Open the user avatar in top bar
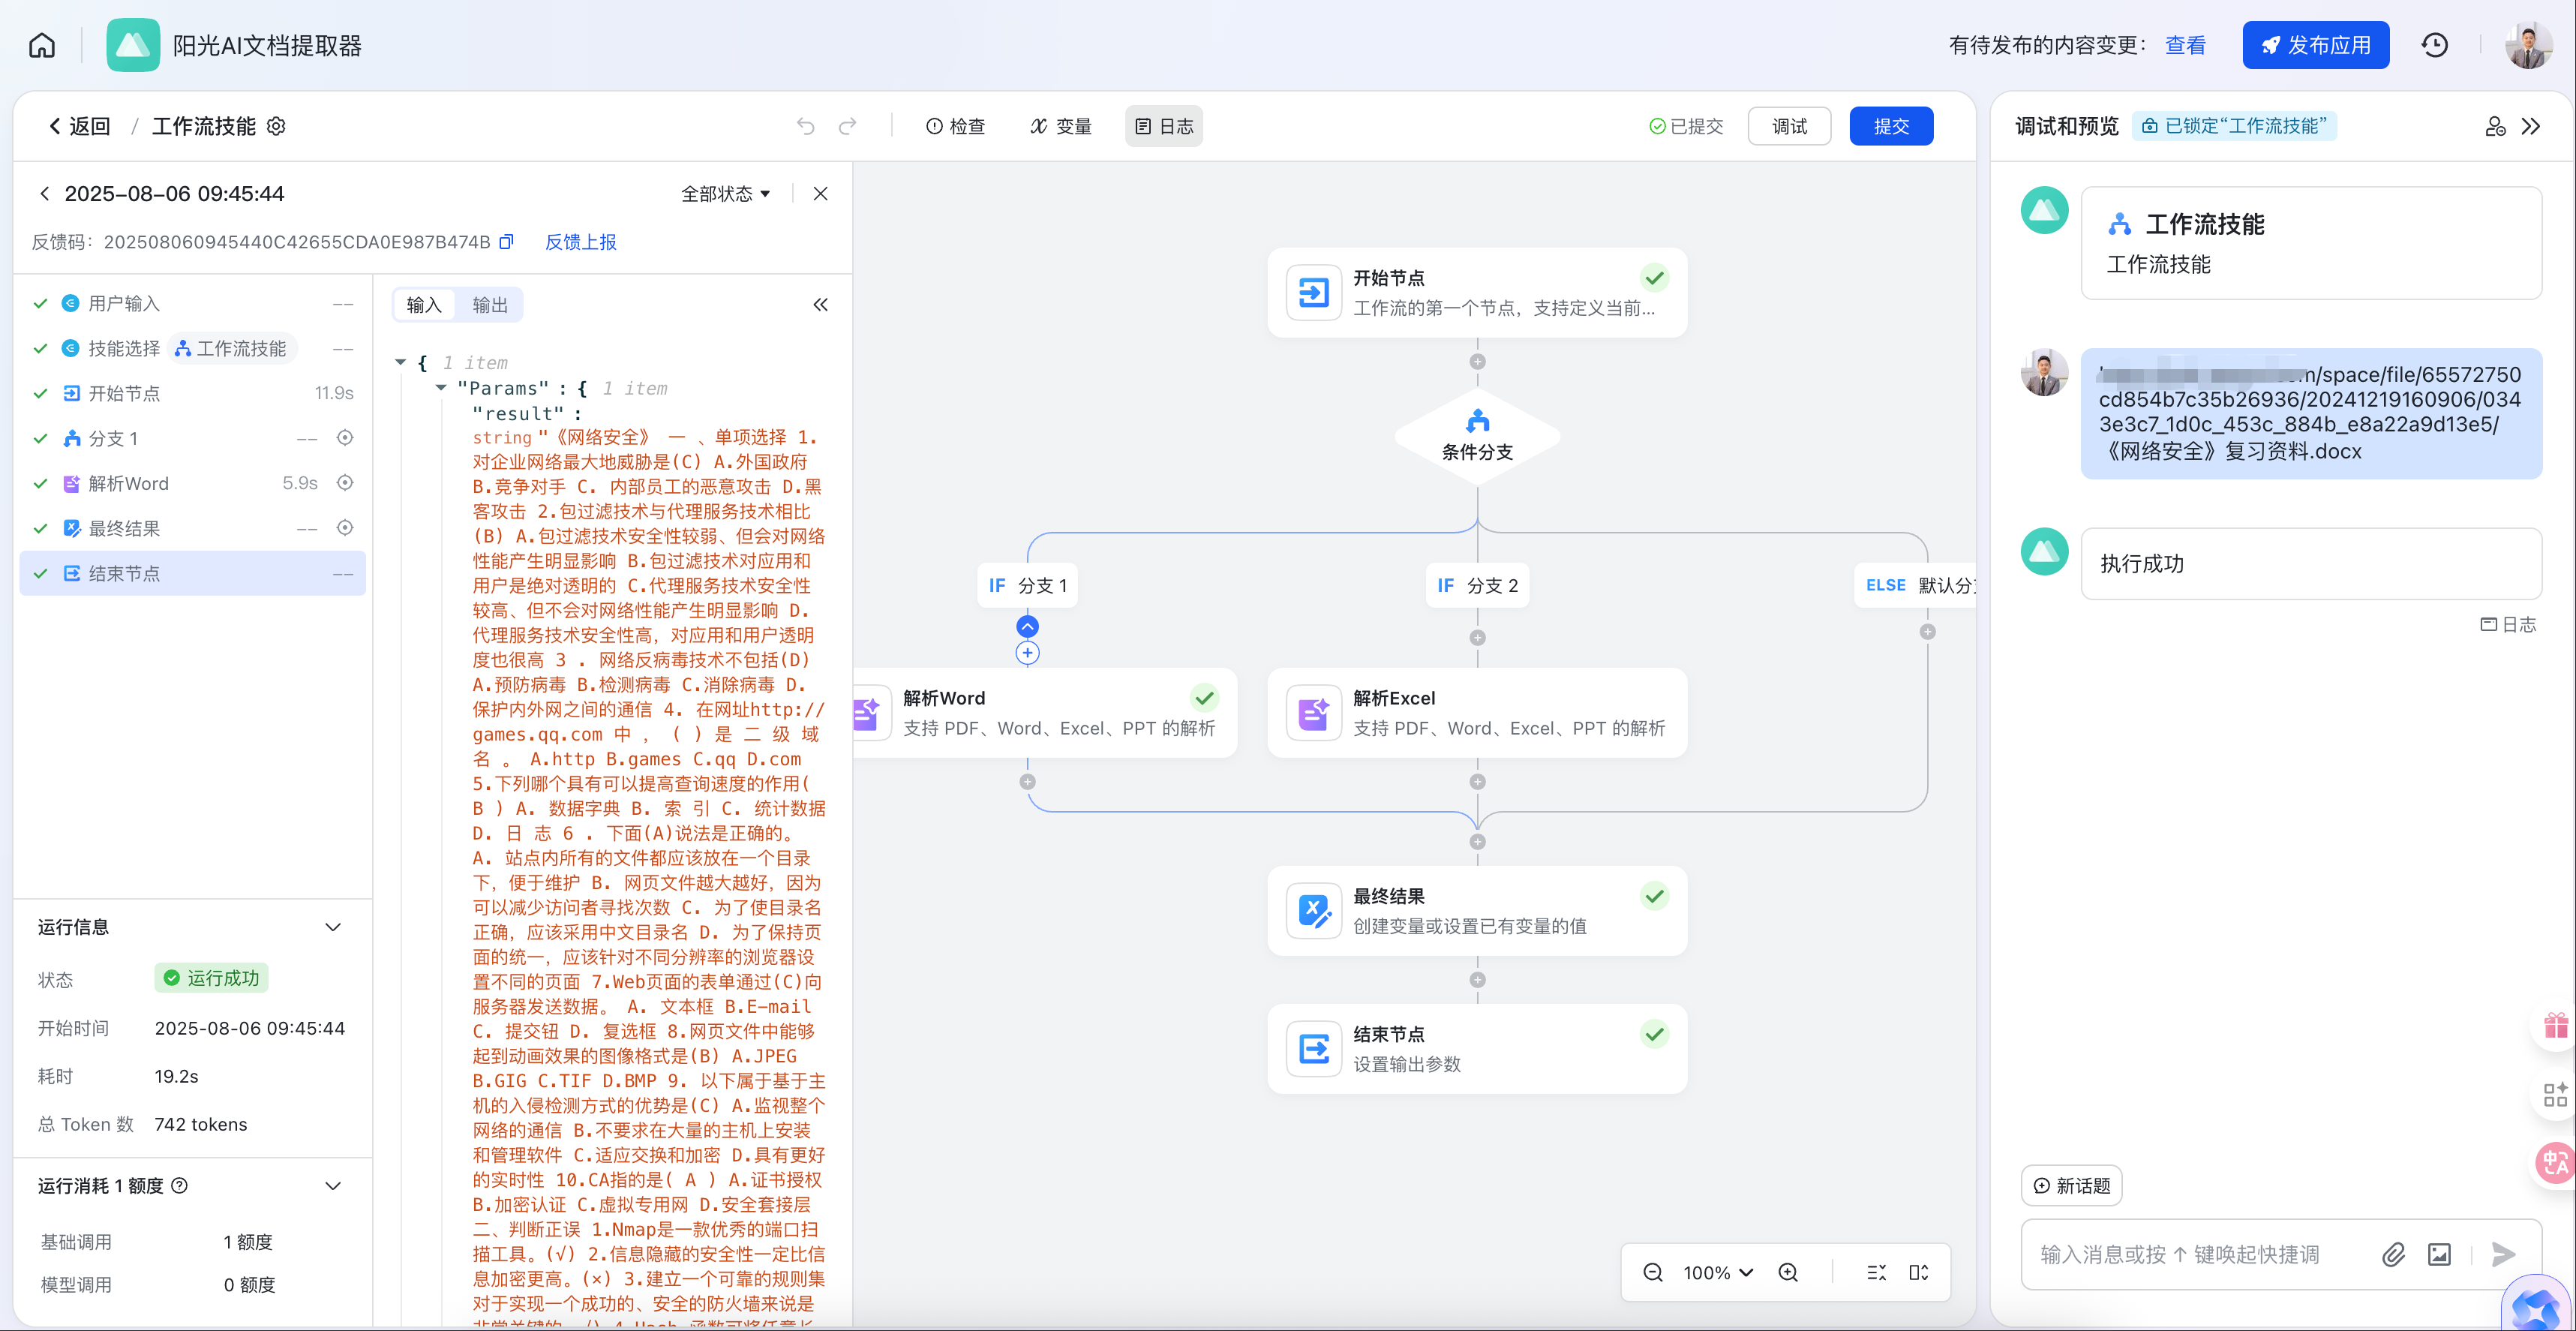The width and height of the screenshot is (2576, 1331). pyautogui.click(x=2528, y=45)
